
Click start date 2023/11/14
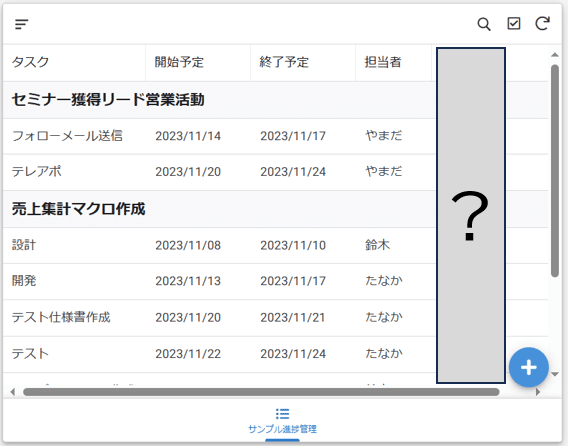pos(188,136)
